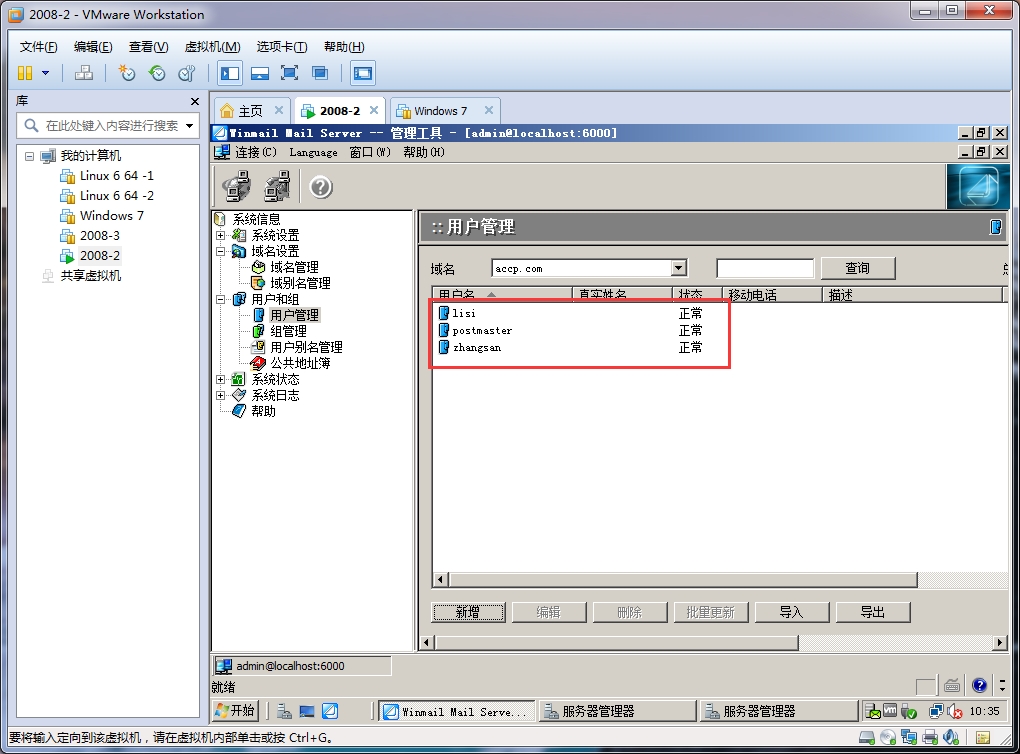Sort by the 描述 column header
The width and height of the screenshot is (1020, 754).
pyautogui.click(x=912, y=294)
